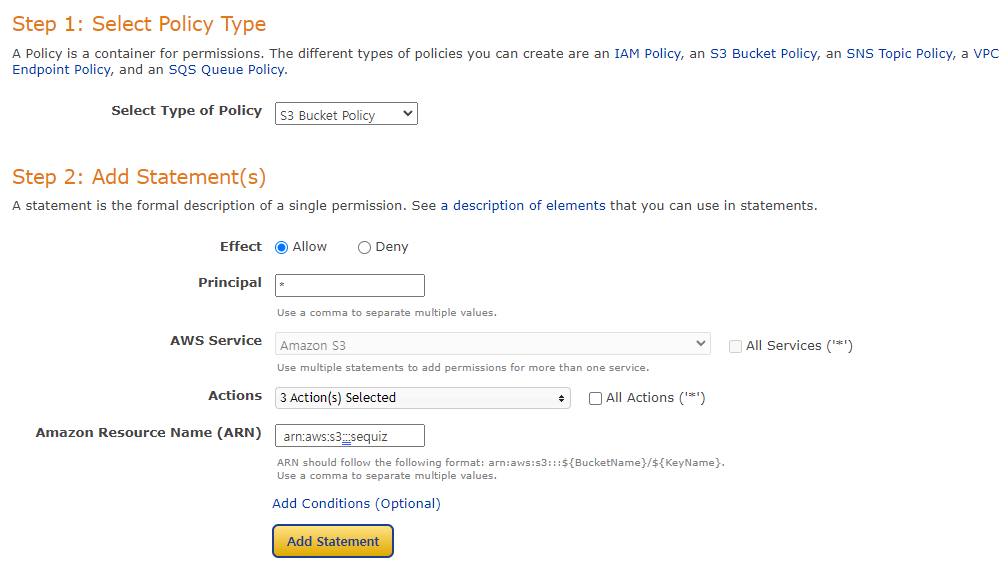Click the Actions dropdown stepper arrows
The image size is (1007, 573).
tap(561, 398)
